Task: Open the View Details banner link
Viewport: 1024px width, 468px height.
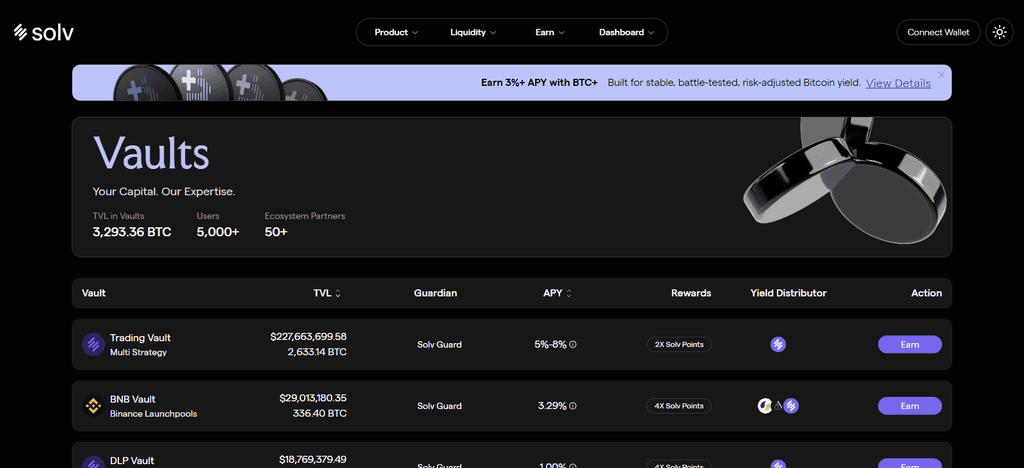Action: 898,83
